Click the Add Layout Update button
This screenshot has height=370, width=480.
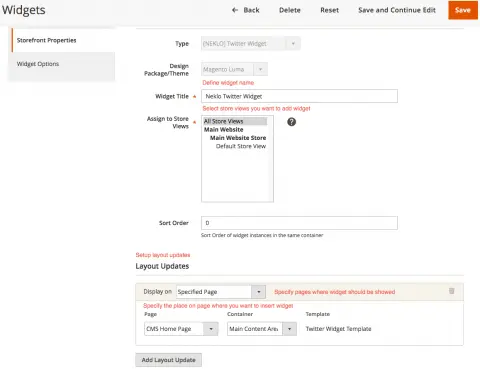click(168, 360)
